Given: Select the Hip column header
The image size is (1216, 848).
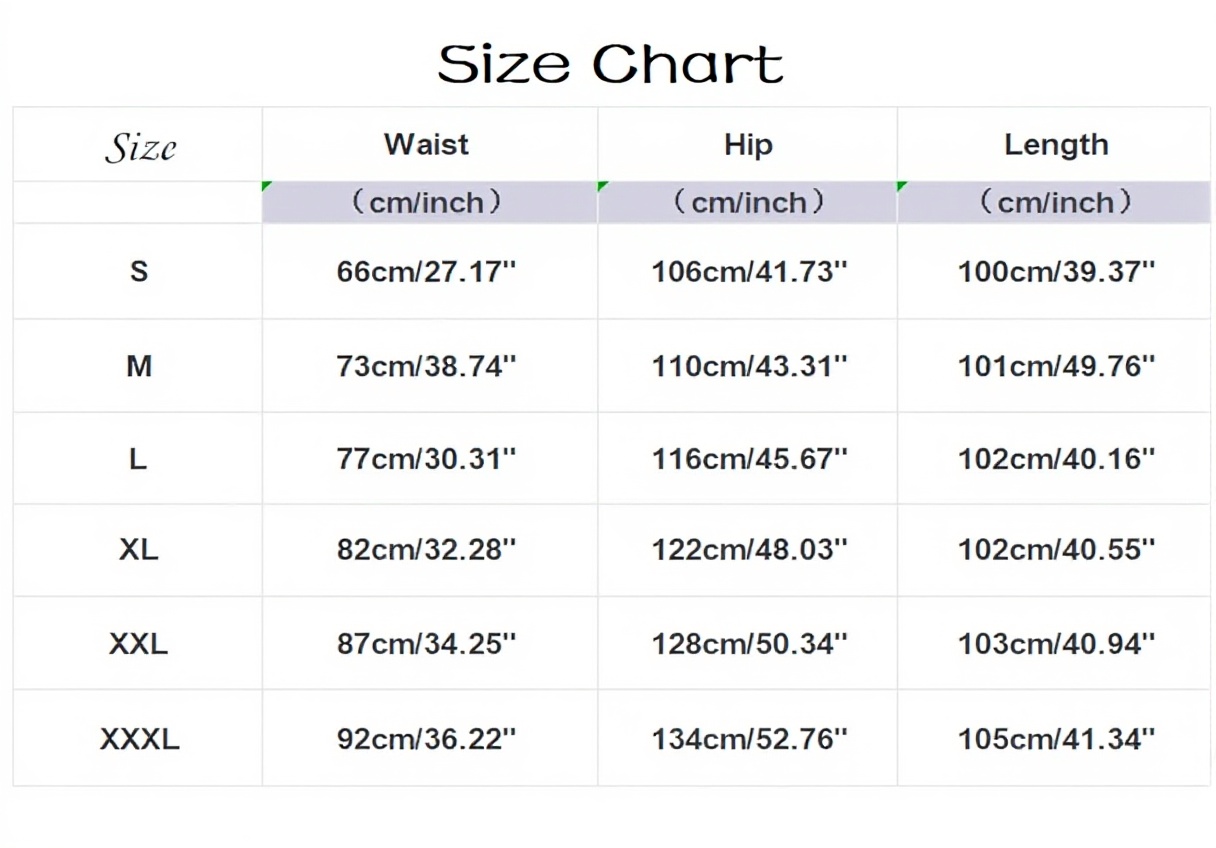Looking at the screenshot, I should point(748,145).
